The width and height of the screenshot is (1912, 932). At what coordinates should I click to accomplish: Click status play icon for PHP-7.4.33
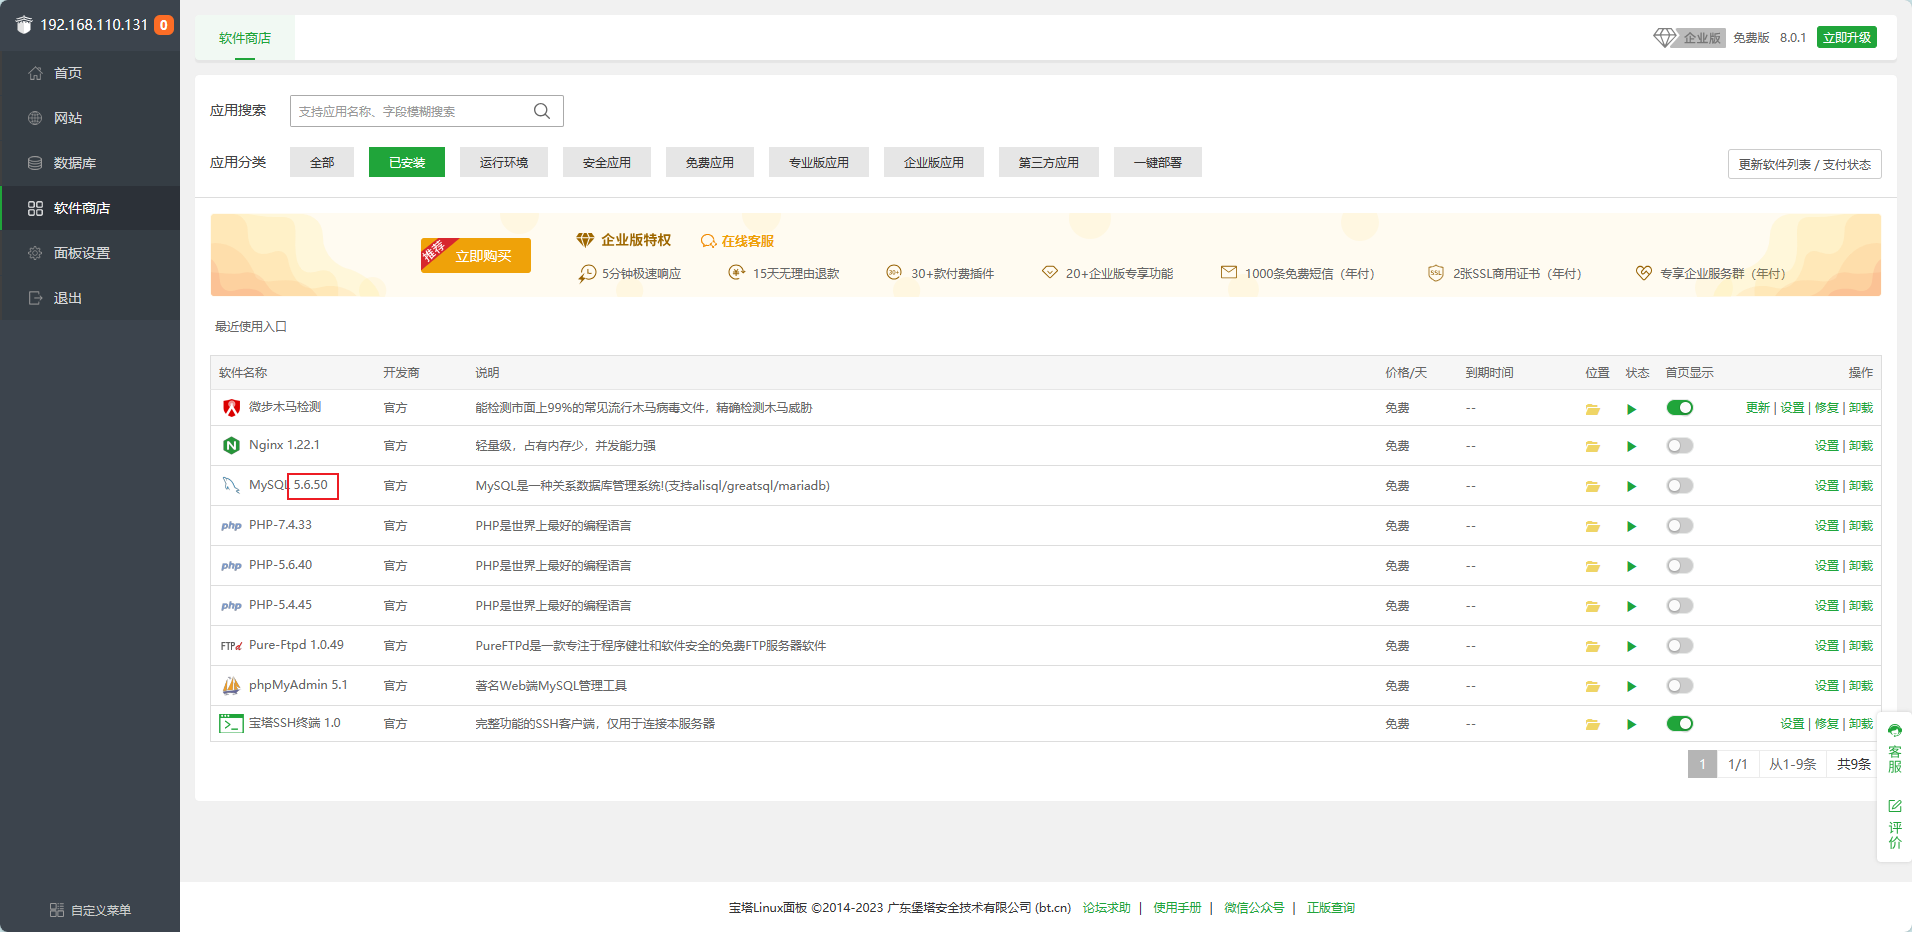pyautogui.click(x=1631, y=527)
